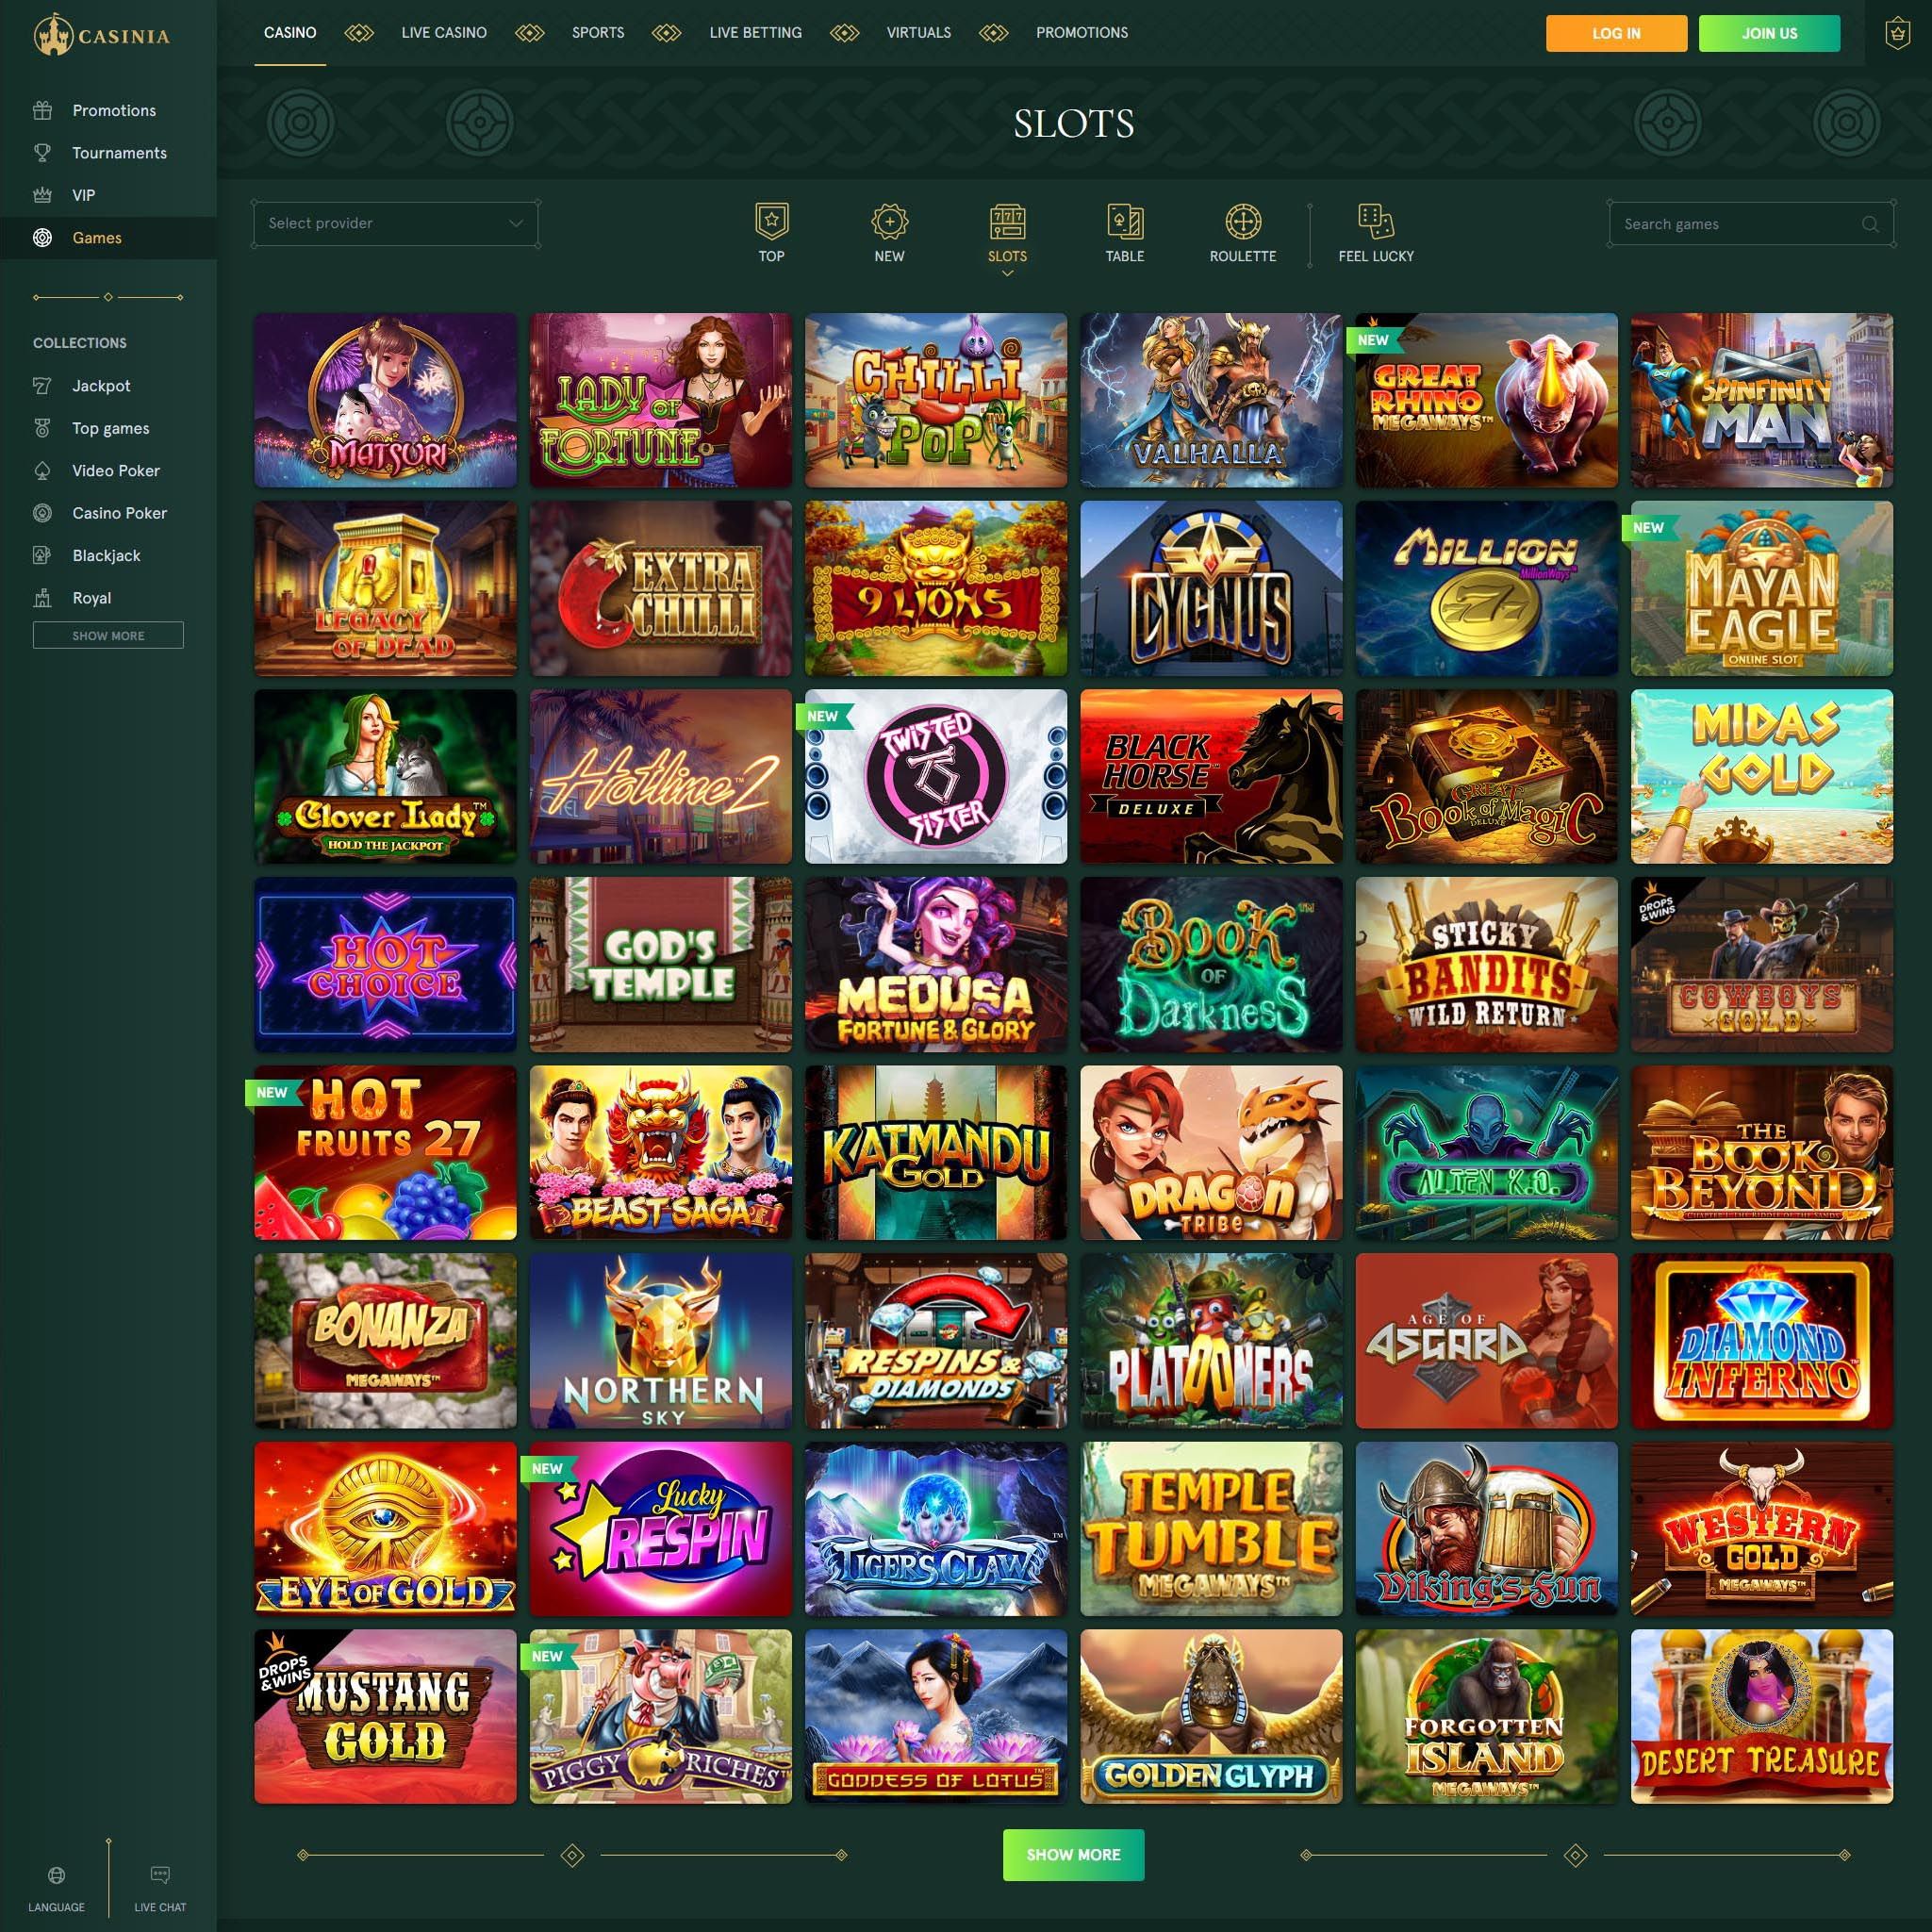Open the Bonanza Megaways game thumbnail
1932x1932 pixels.
click(384, 1340)
